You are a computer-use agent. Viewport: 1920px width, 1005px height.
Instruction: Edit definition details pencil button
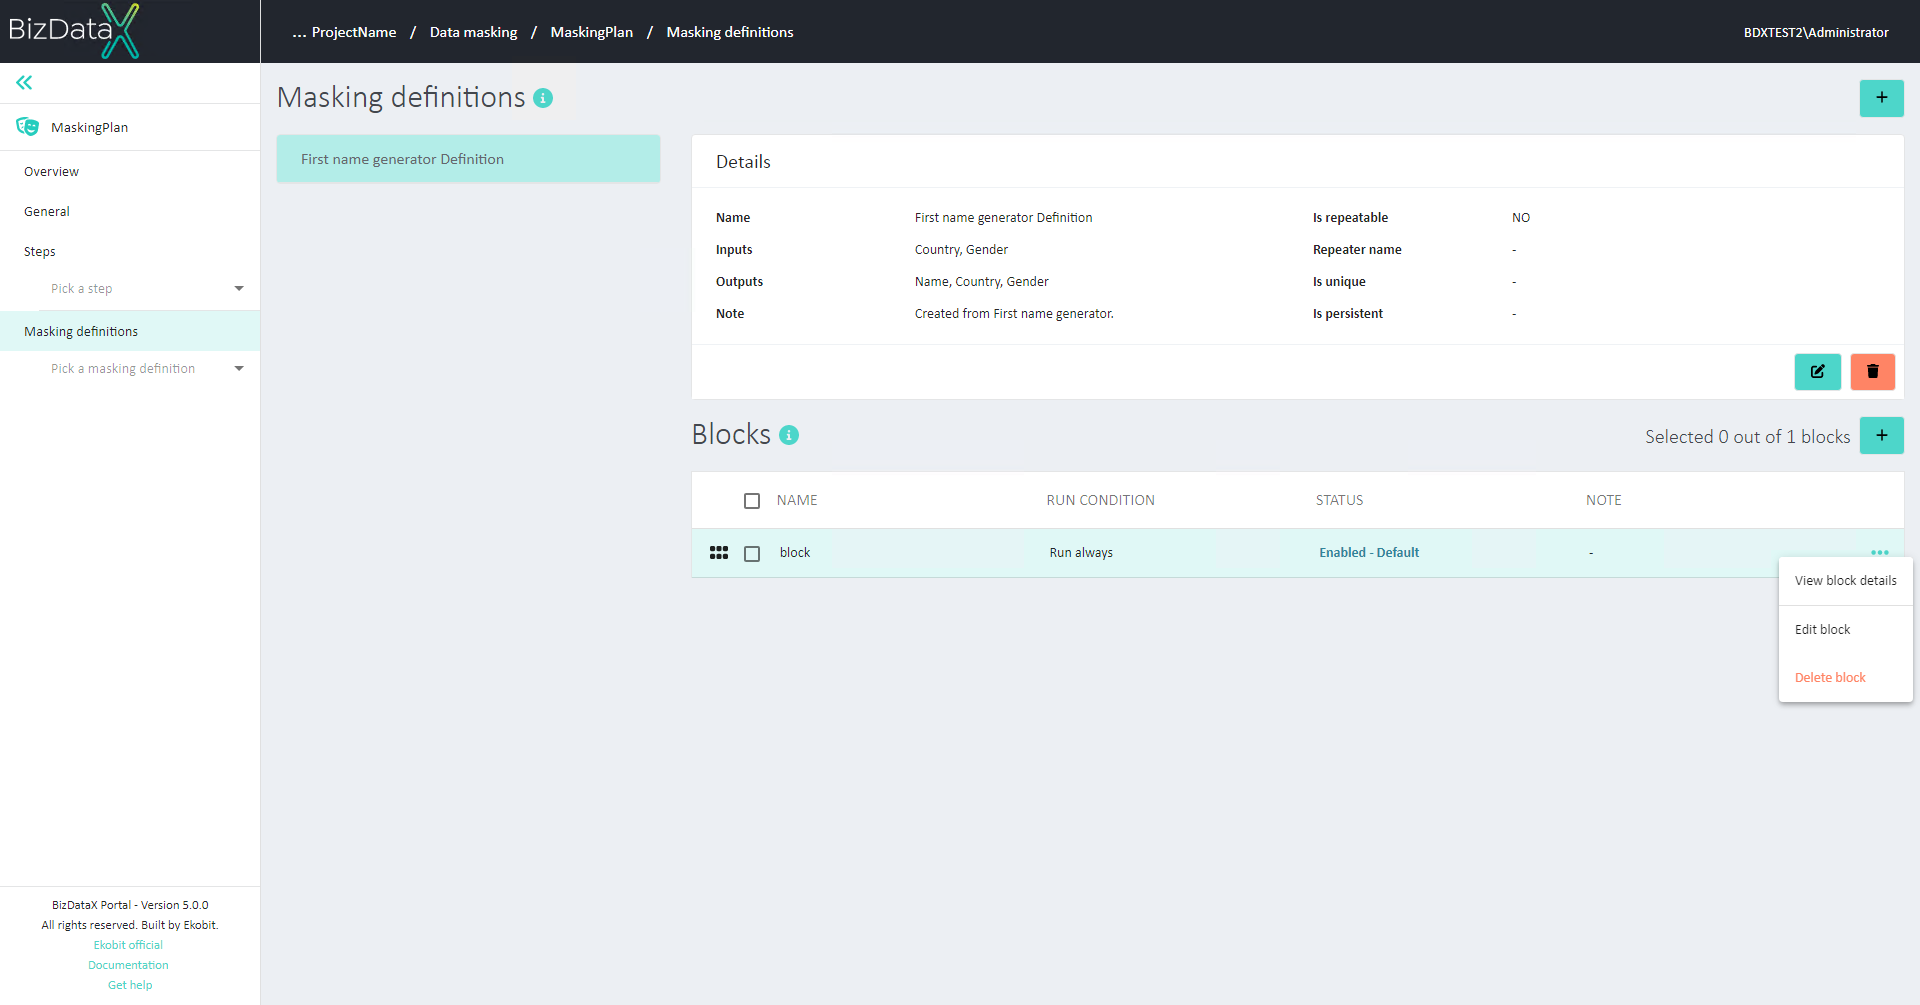(1817, 372)
